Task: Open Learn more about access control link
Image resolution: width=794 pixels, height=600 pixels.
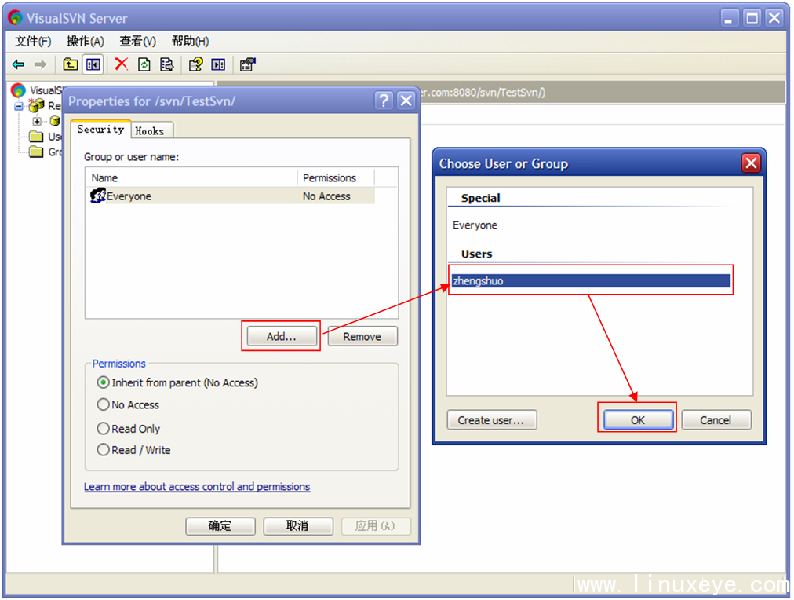Action: pos(197,486)
